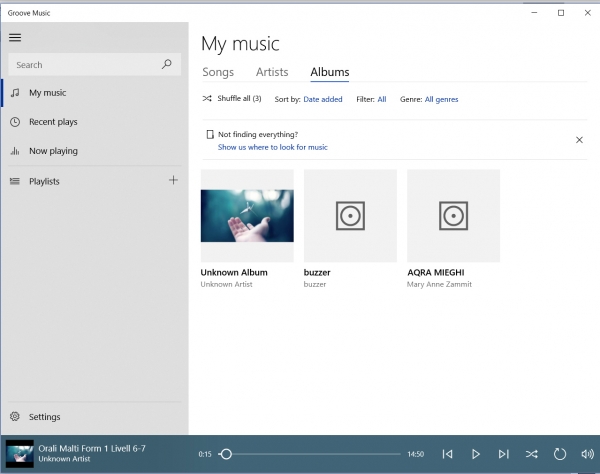Click the search magnifier icon
This screenshot has height=474, width=600.
(x=166, y=64)
